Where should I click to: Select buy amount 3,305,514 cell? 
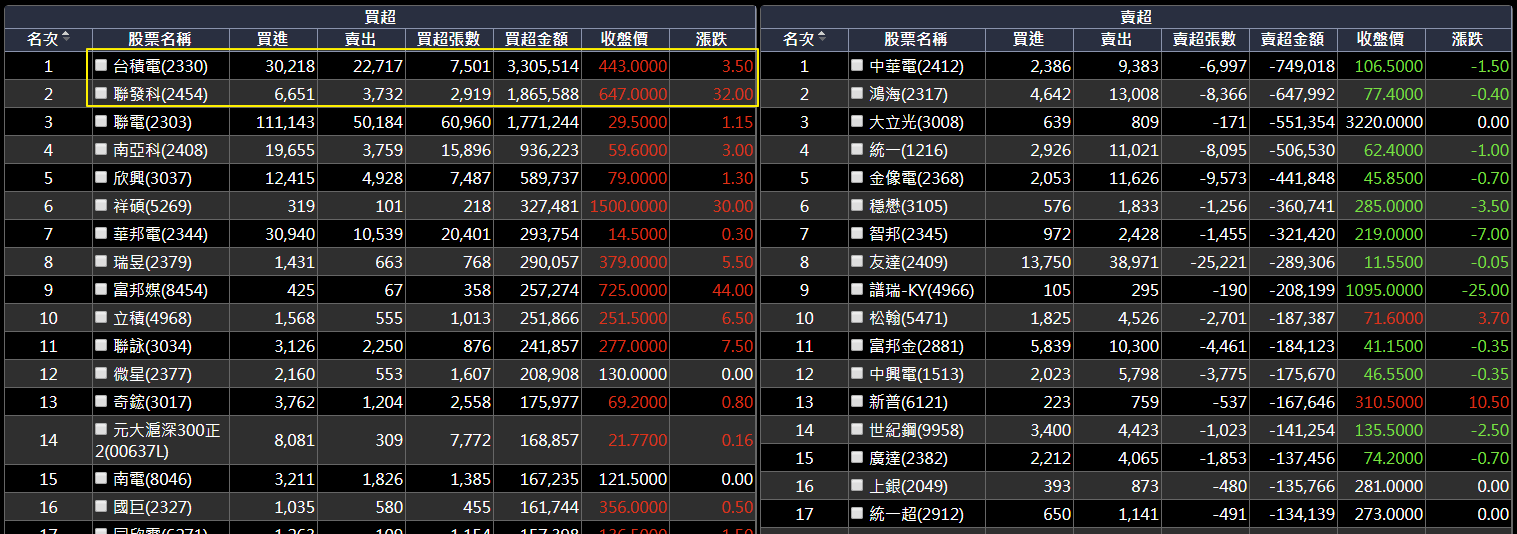coord(537,66)
